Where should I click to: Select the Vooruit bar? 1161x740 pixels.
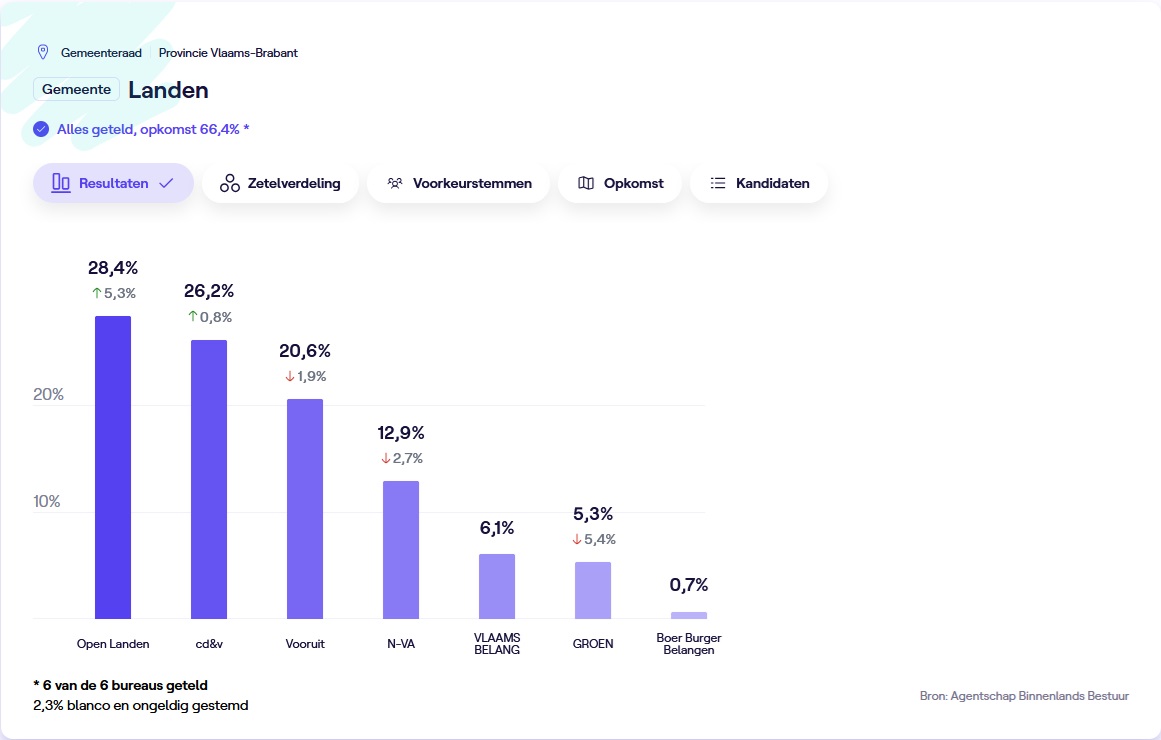point(305,509)
